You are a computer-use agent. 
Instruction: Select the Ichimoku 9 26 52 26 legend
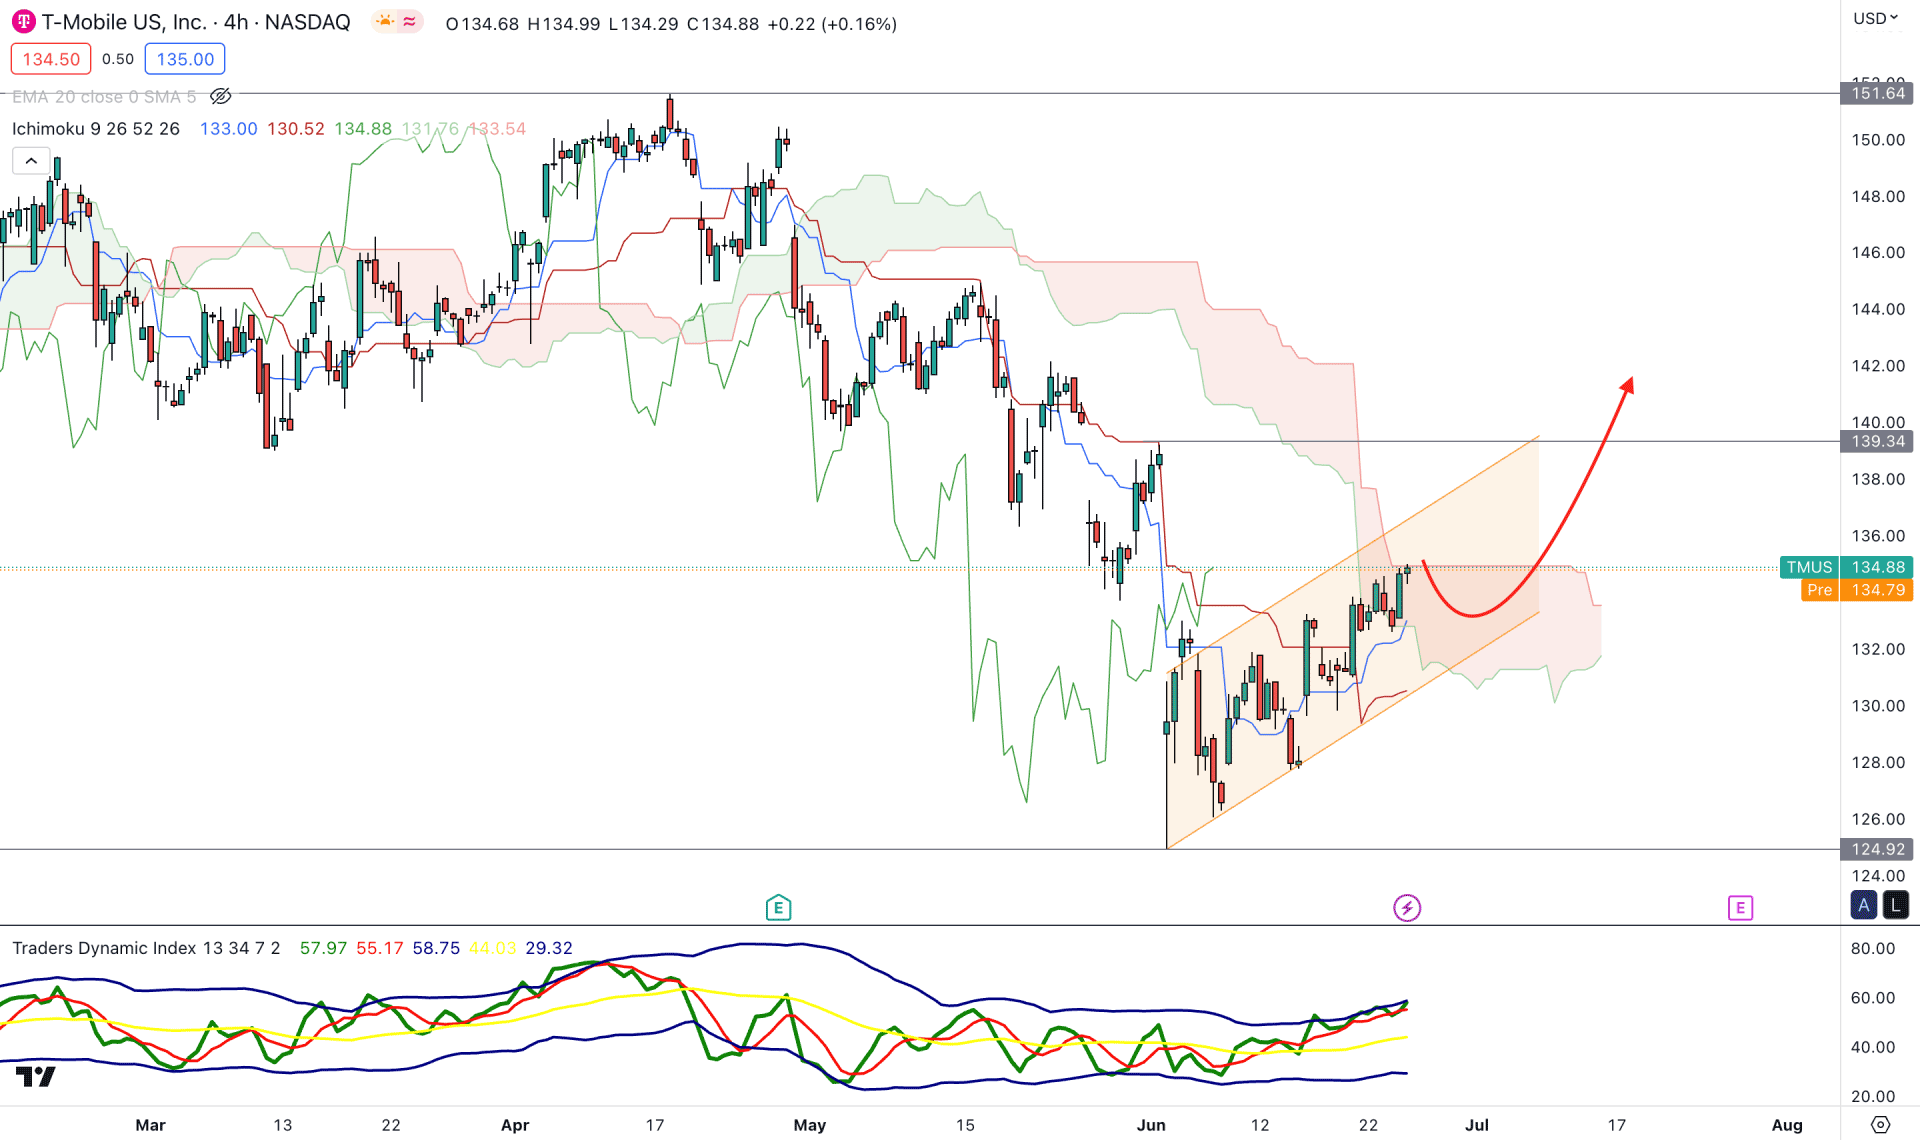coord(96,129)
